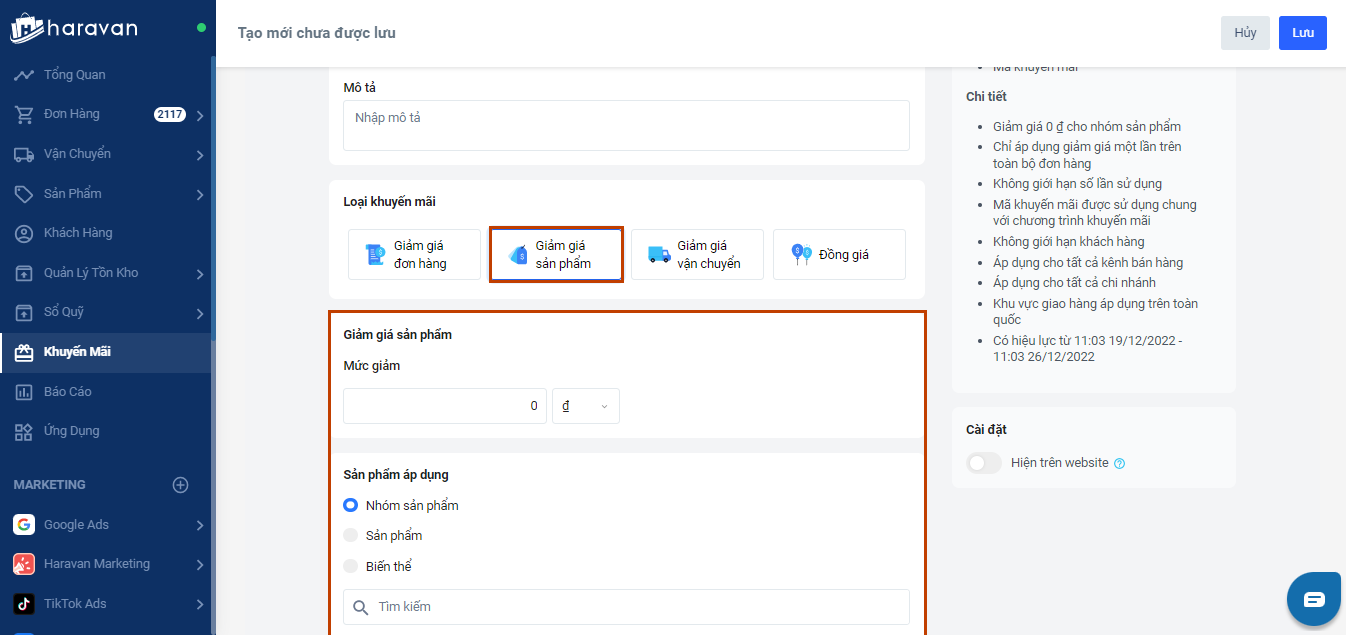Click 'Giảm giá 0 ₫ cho nhóm sản phẩm' text

pos(1087,127)
